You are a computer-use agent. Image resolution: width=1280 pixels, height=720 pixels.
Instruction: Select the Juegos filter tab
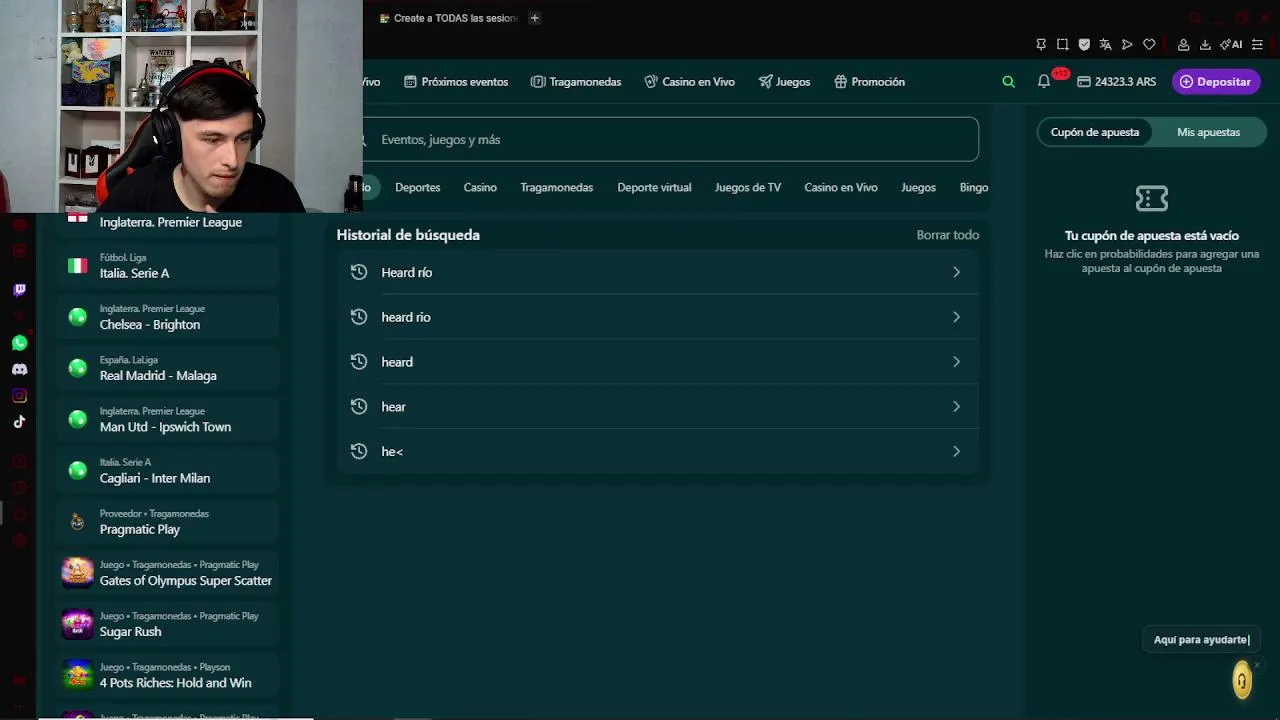[x=918, y=188]
